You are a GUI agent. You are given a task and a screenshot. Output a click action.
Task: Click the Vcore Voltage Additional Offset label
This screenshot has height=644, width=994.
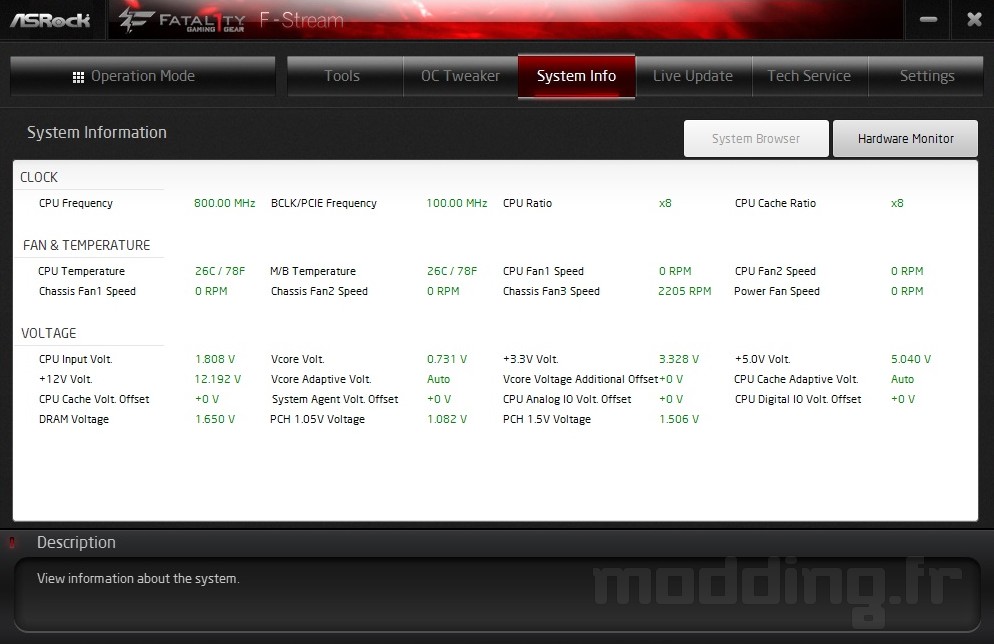pyautogui.click(x=581, y=380)
